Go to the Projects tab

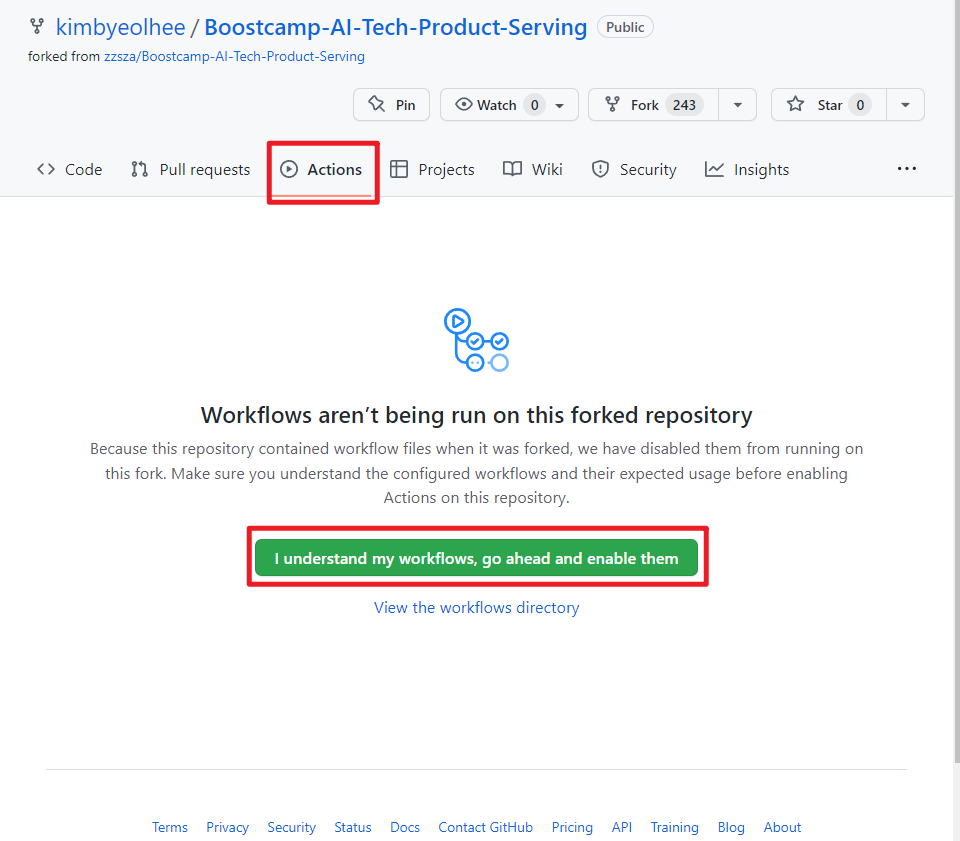click(432, 170)
